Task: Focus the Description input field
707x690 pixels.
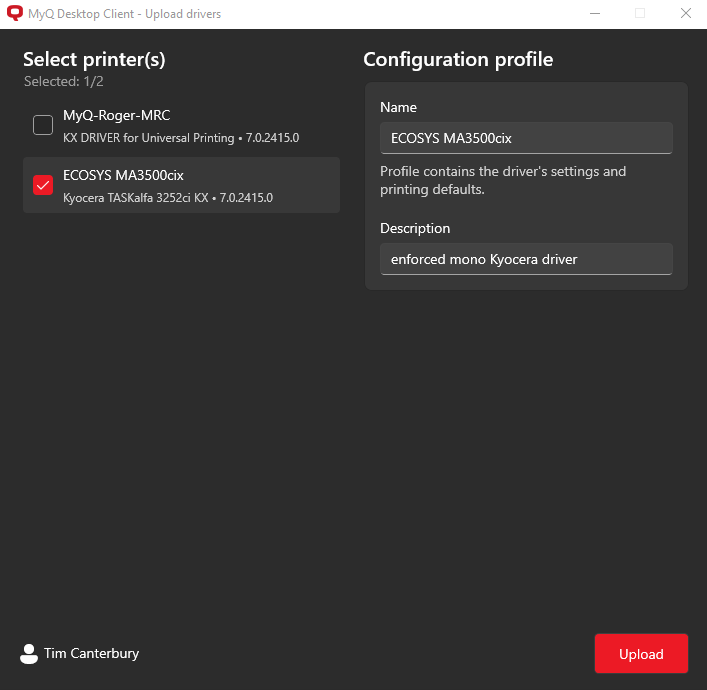Action: pos(526,259)
